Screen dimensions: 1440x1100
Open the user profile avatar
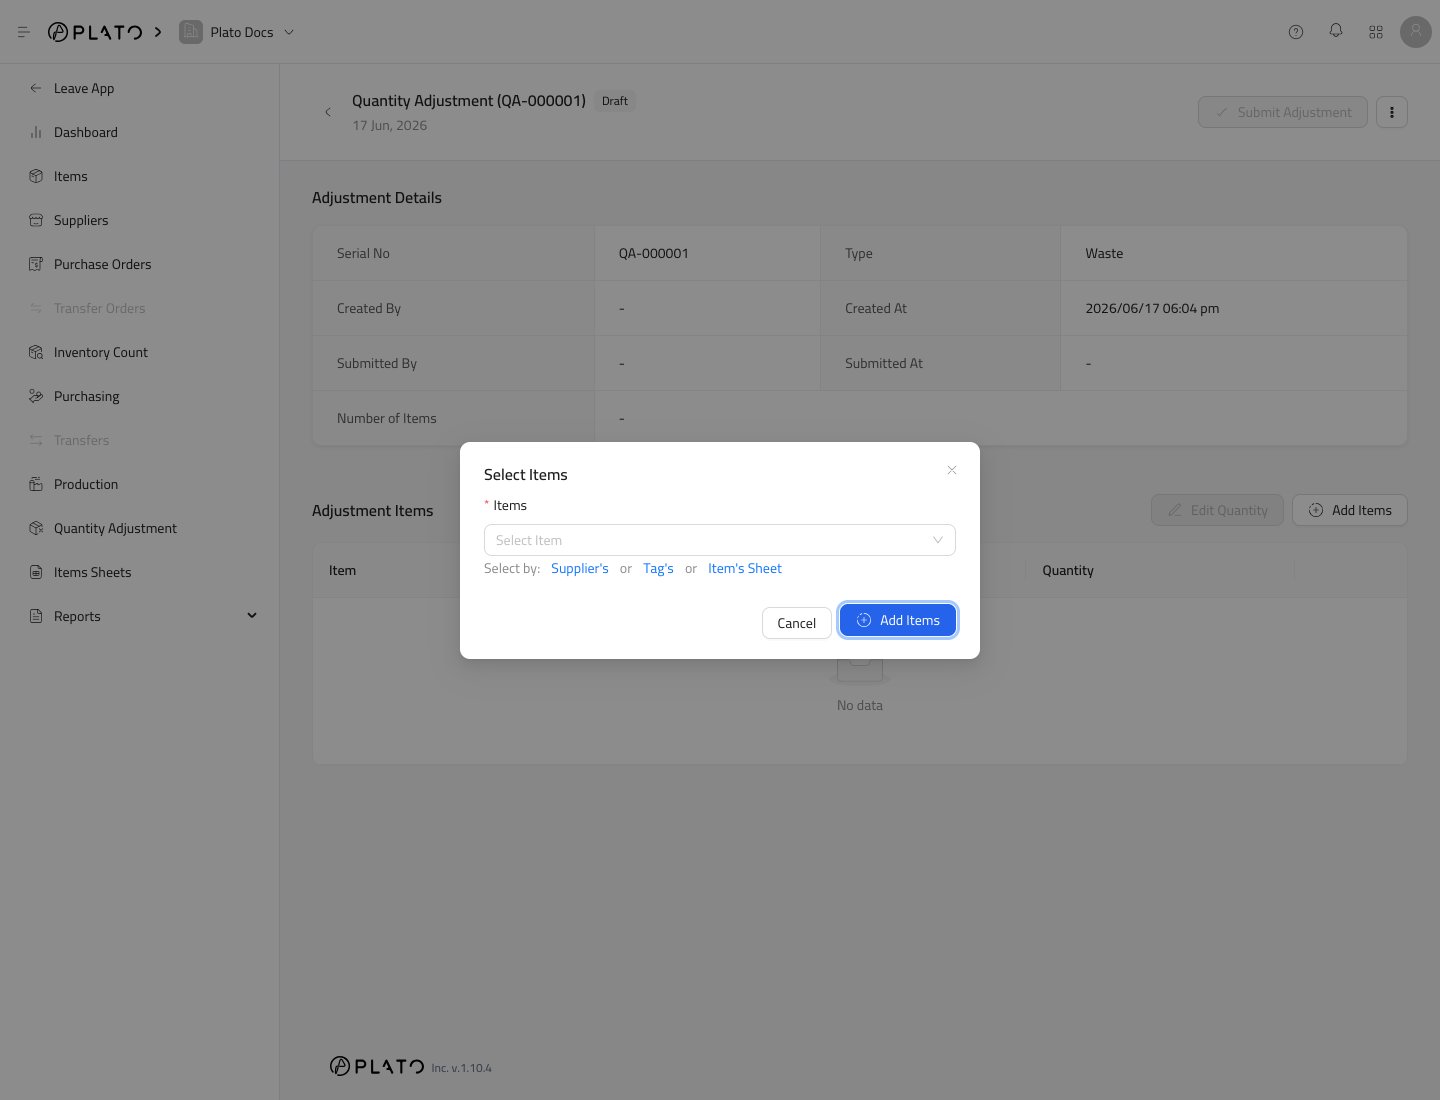(1416, 32)
